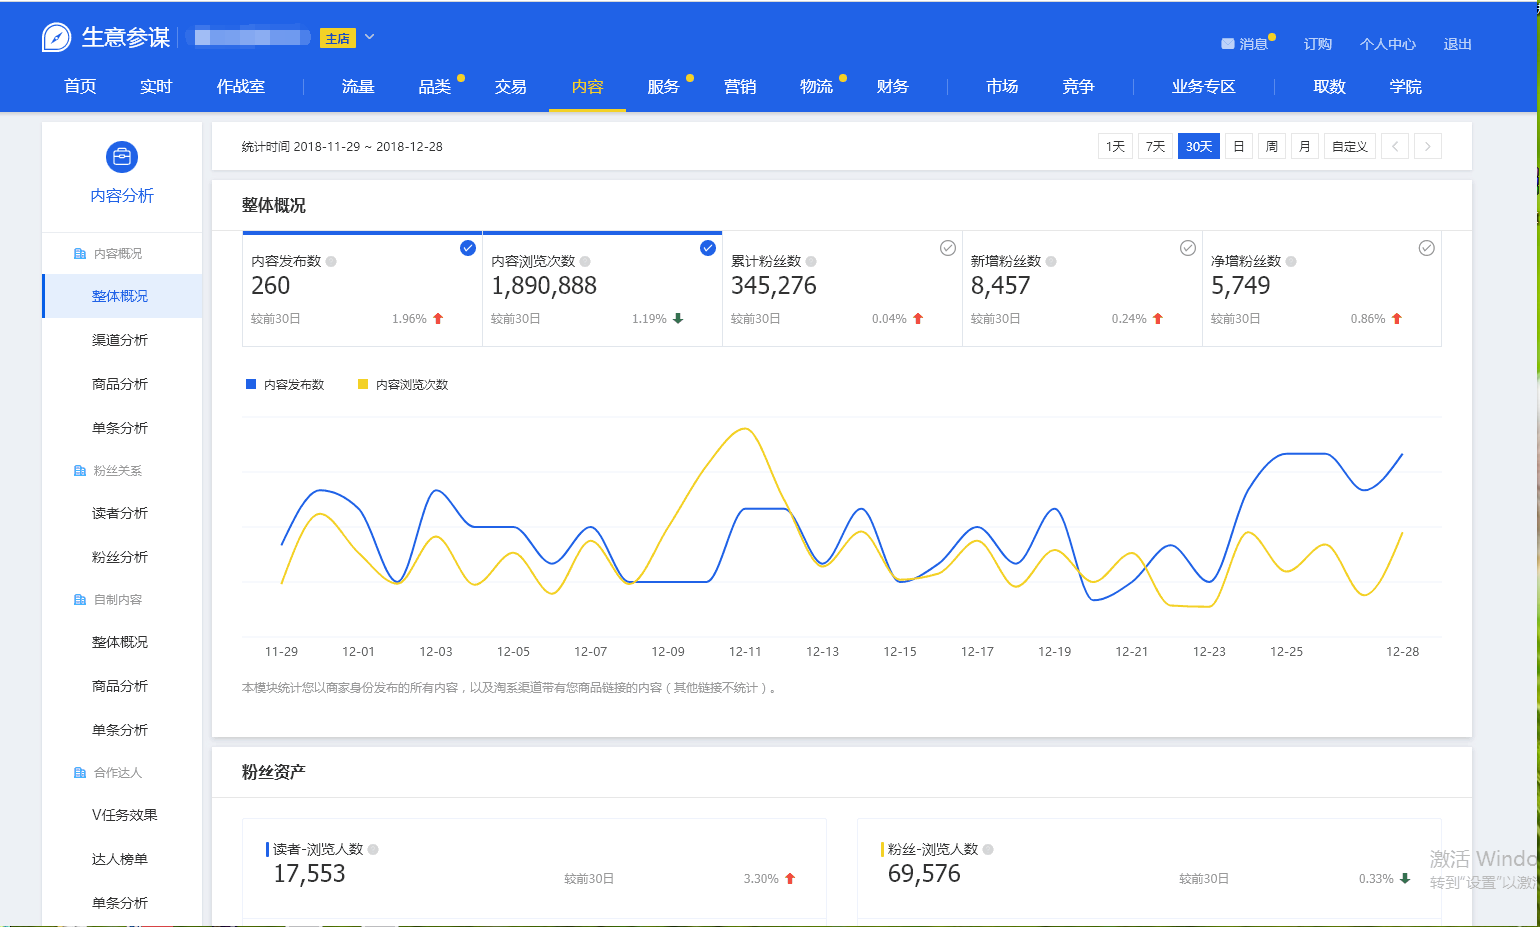Screen dimensions: 1540x927
Task: Click 退出 to log out
Action: pos(1458,44)
